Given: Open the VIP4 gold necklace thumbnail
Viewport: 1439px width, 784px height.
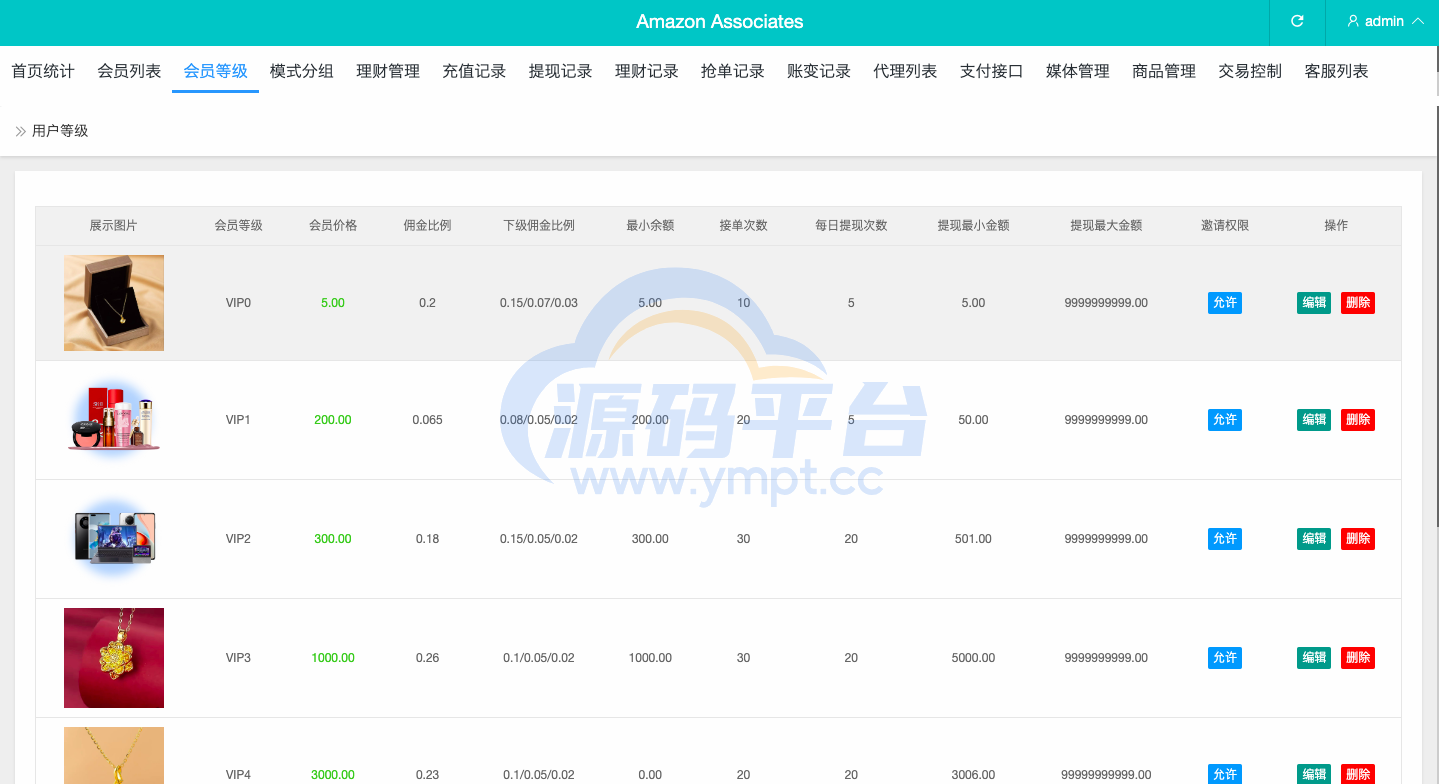Looking at the screenshot, I should click(114, 755).
